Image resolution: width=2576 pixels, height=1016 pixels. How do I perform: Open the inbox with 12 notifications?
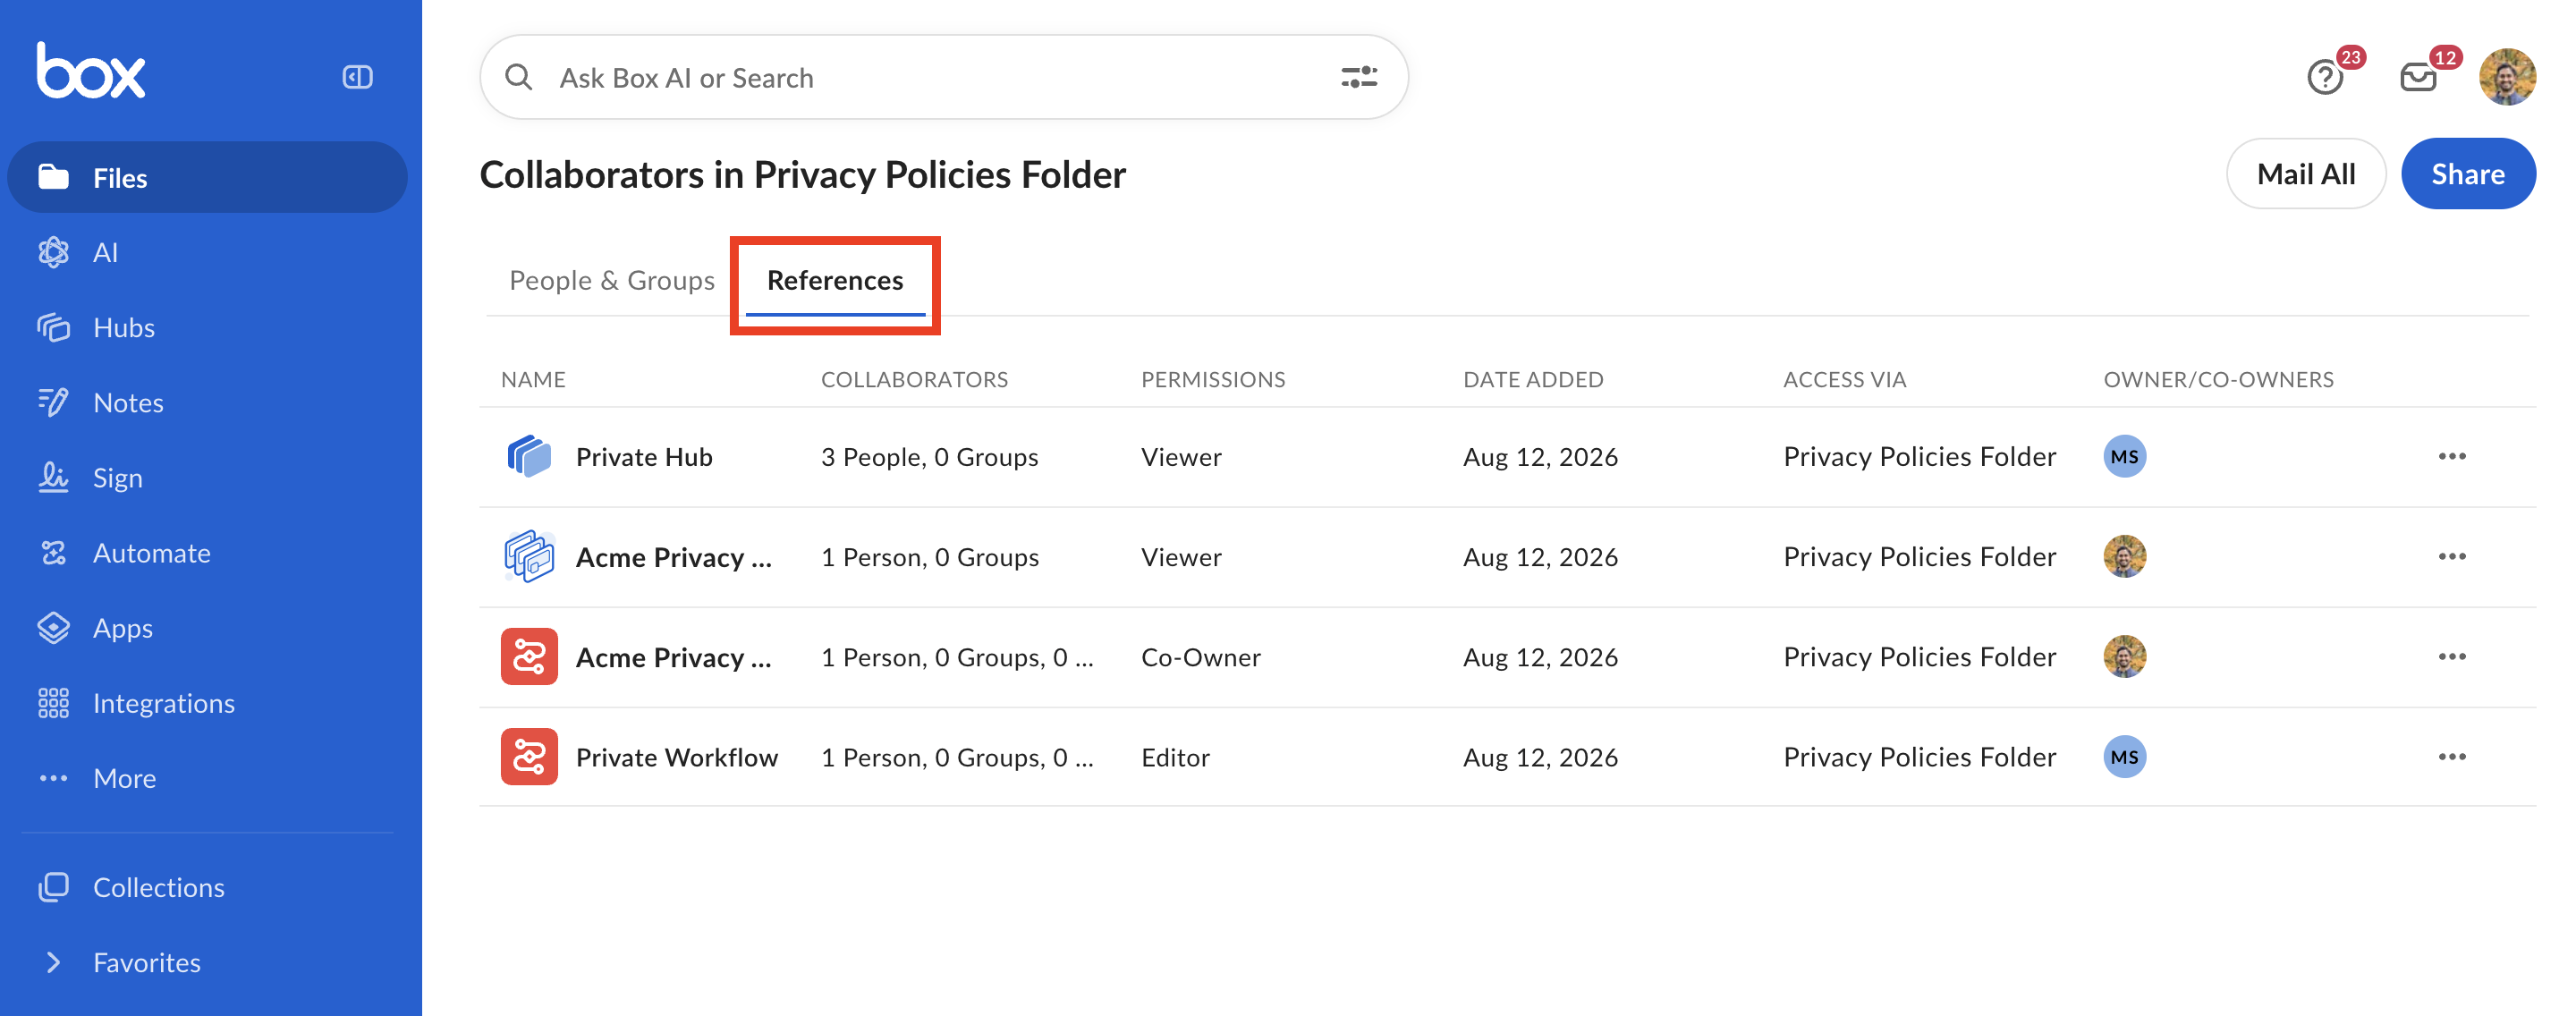coord(2418,77)
